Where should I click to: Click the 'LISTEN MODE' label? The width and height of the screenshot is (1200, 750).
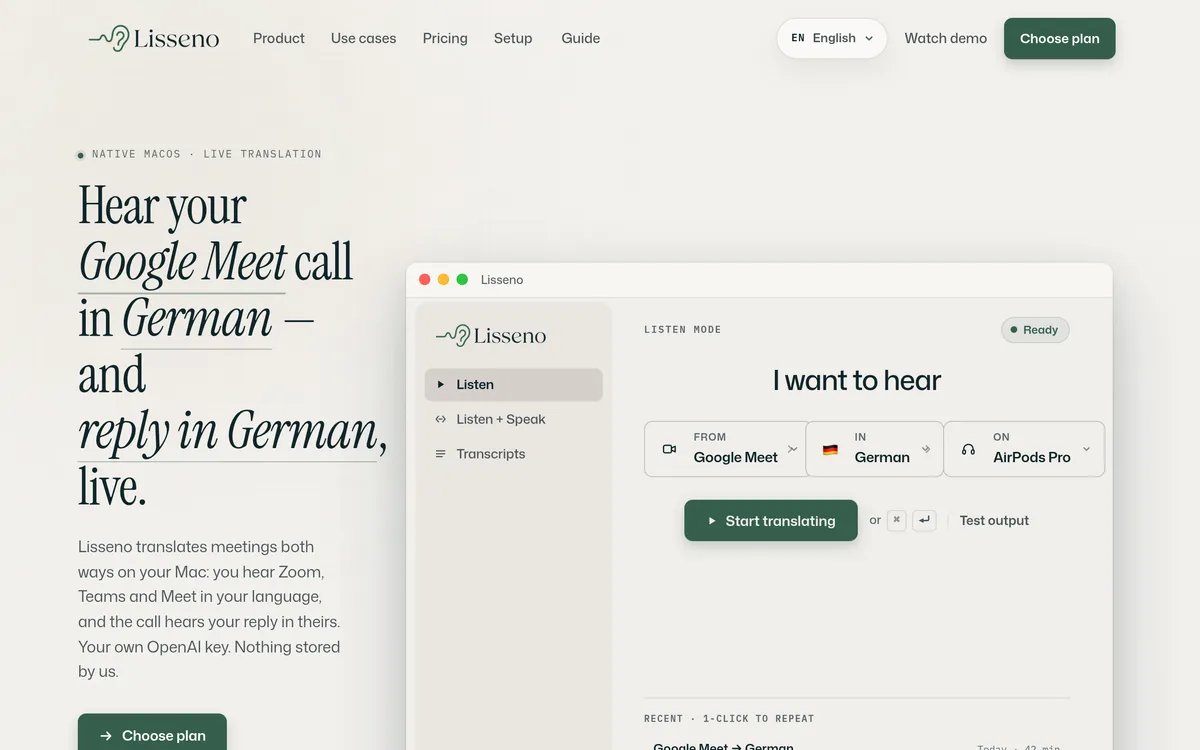pos(683,330)
